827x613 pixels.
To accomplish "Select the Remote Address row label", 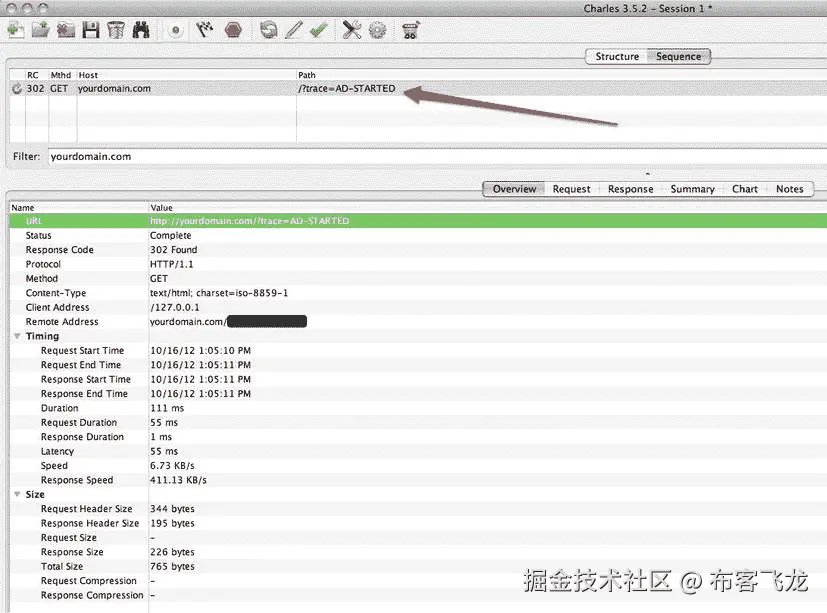I will [62, 321].
